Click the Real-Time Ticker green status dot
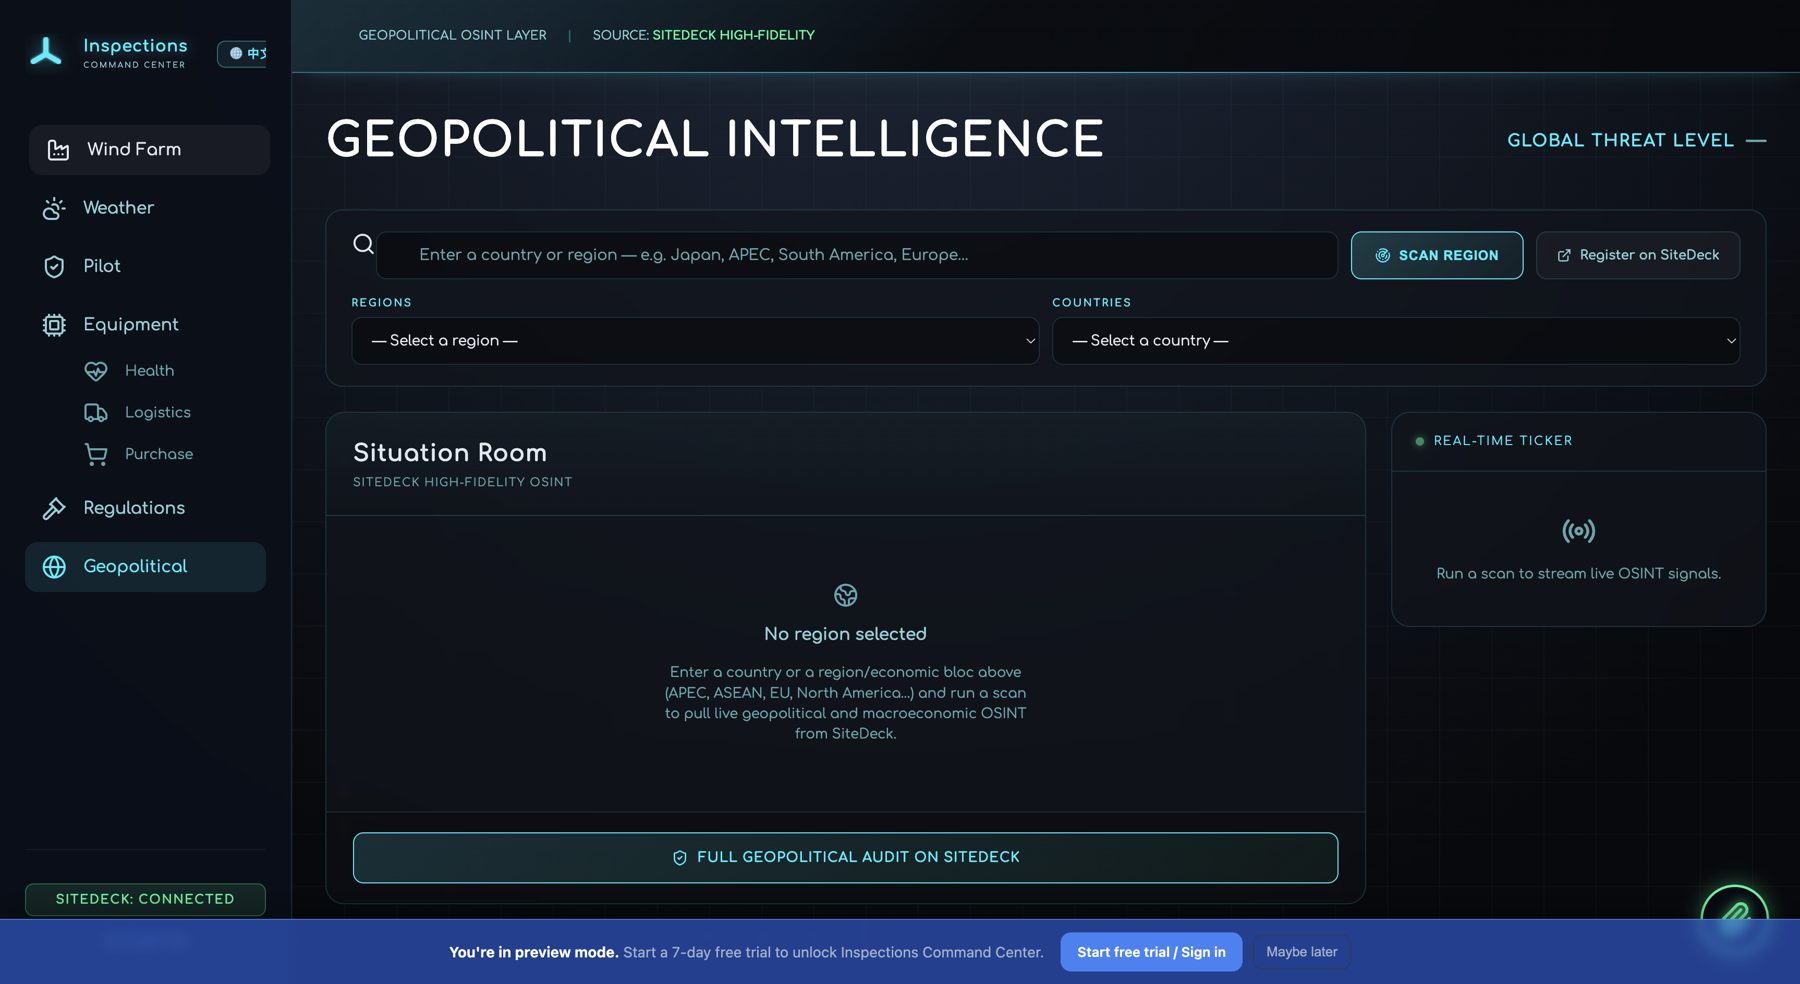Image resolution: width=1800 pixels, height=984 pixels. click(x=1419, y=441)
